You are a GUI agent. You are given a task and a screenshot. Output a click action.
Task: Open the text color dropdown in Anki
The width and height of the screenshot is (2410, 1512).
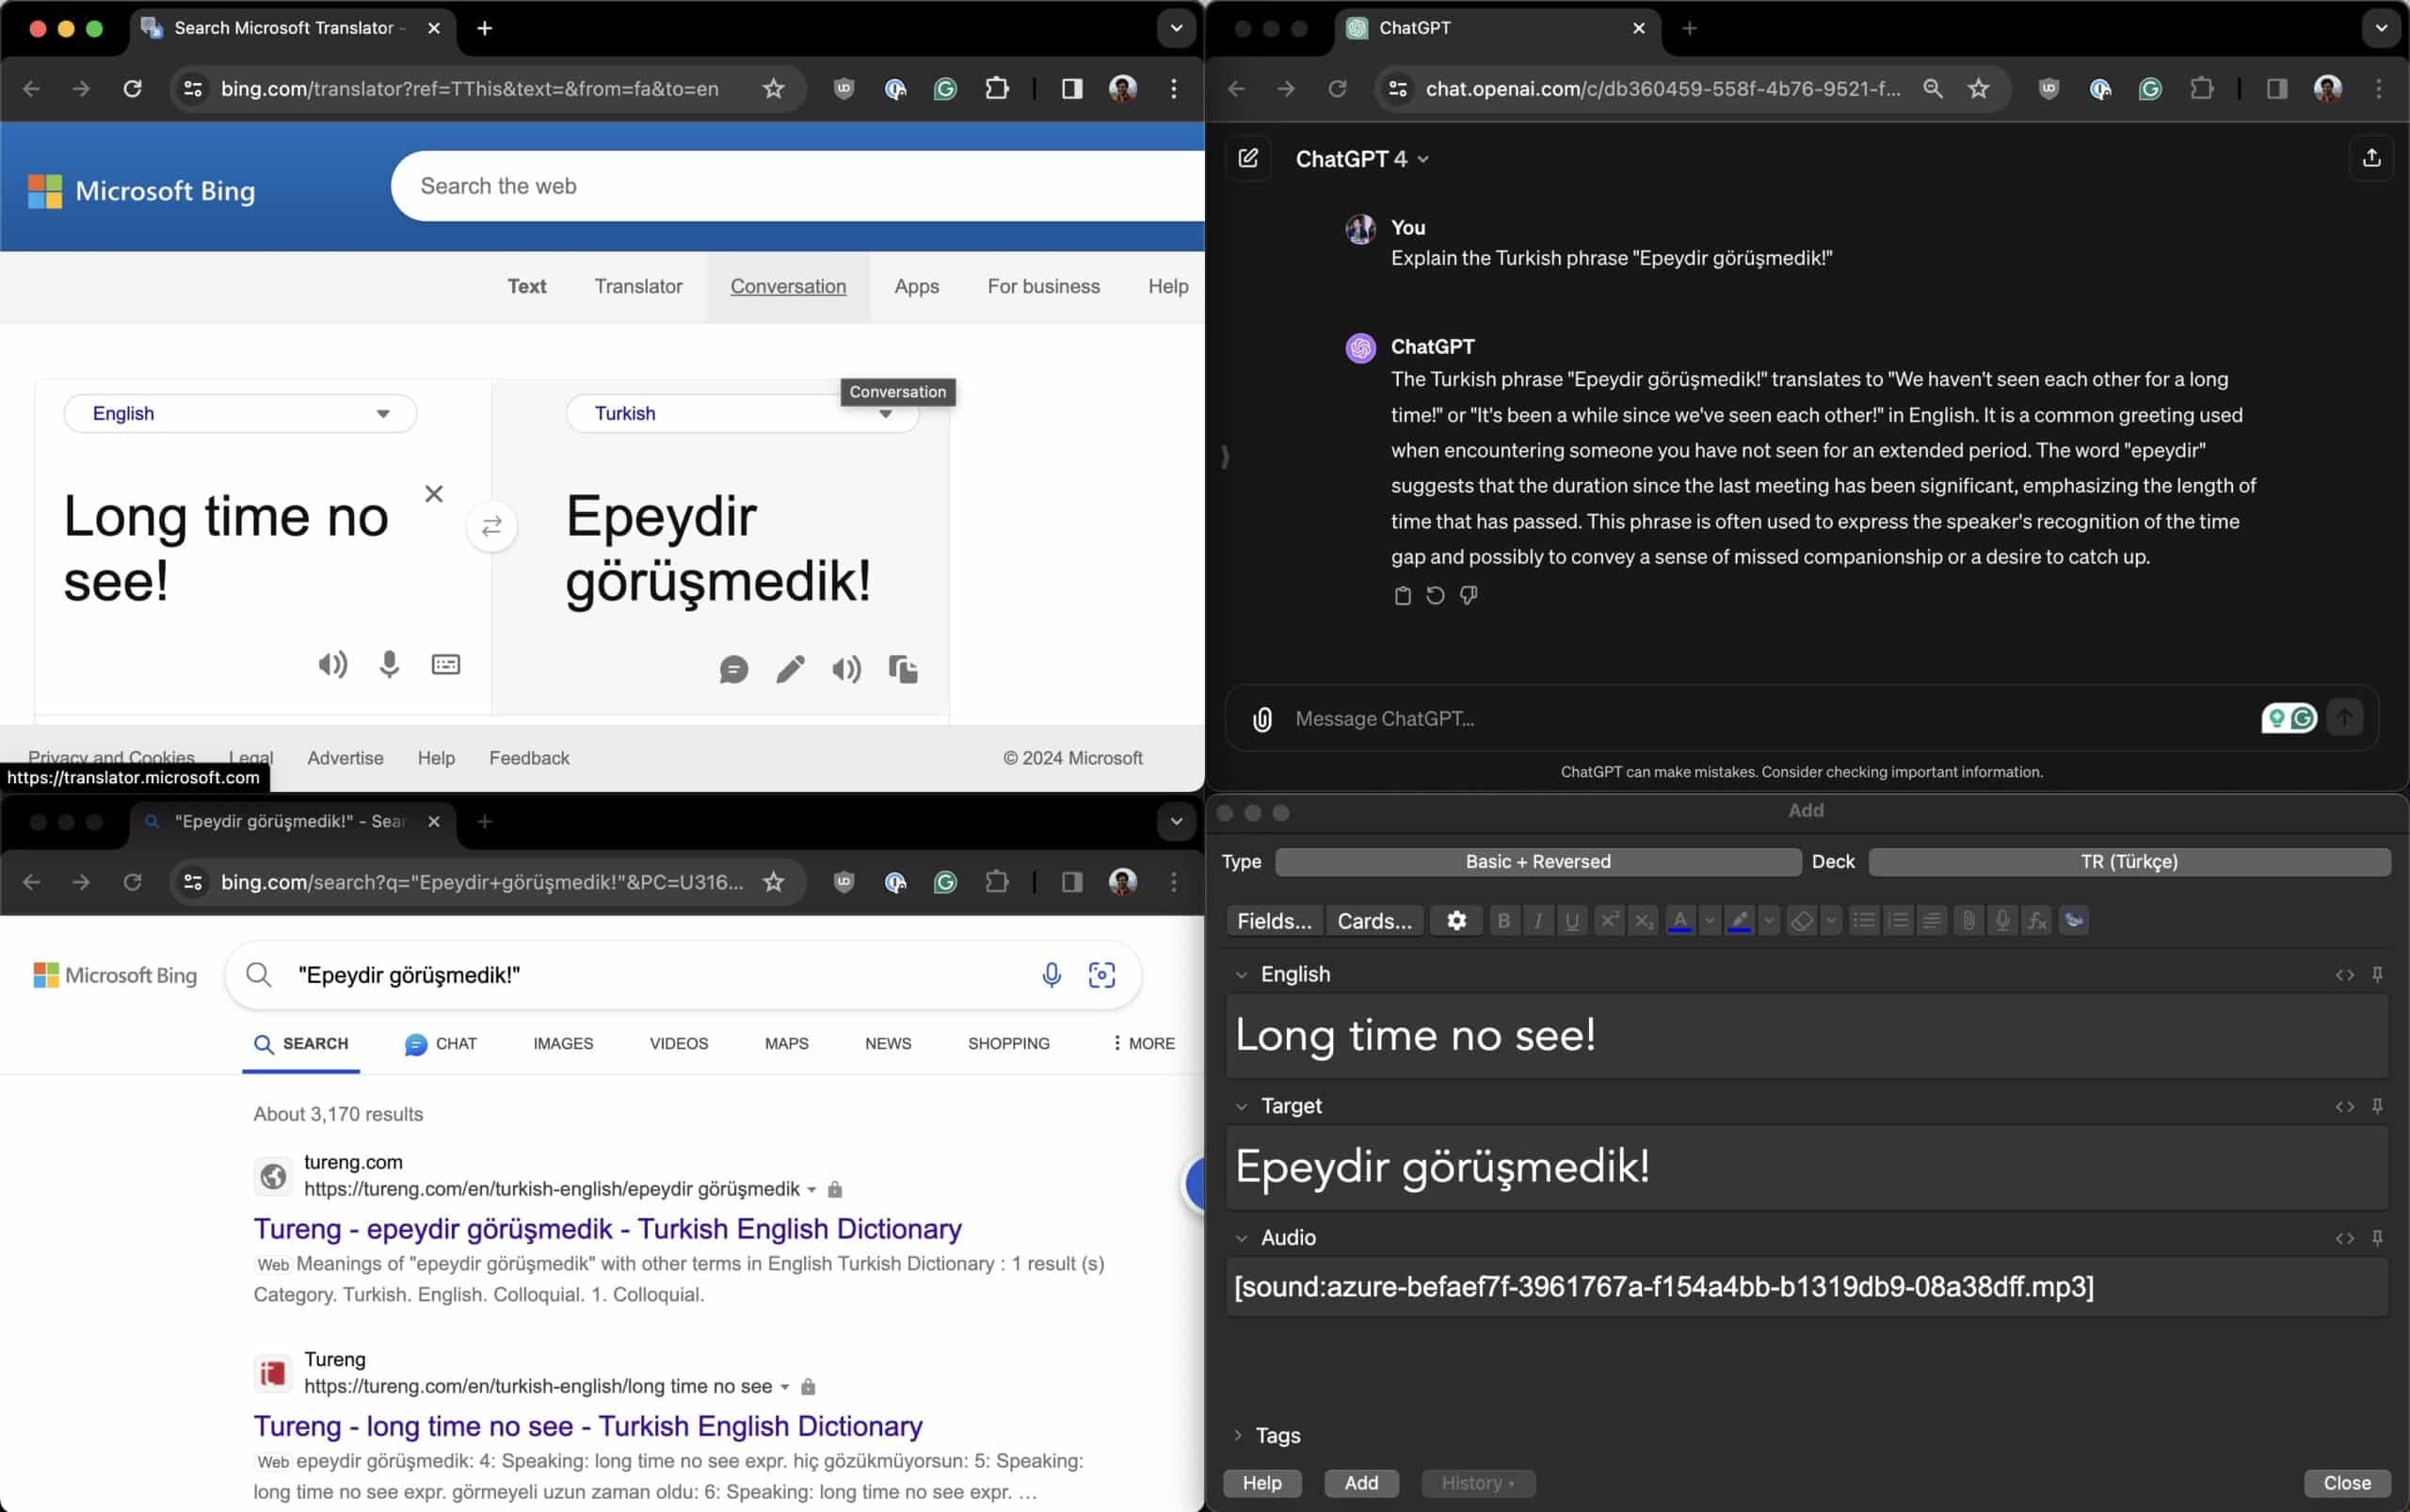click(x=1709, y=920)
